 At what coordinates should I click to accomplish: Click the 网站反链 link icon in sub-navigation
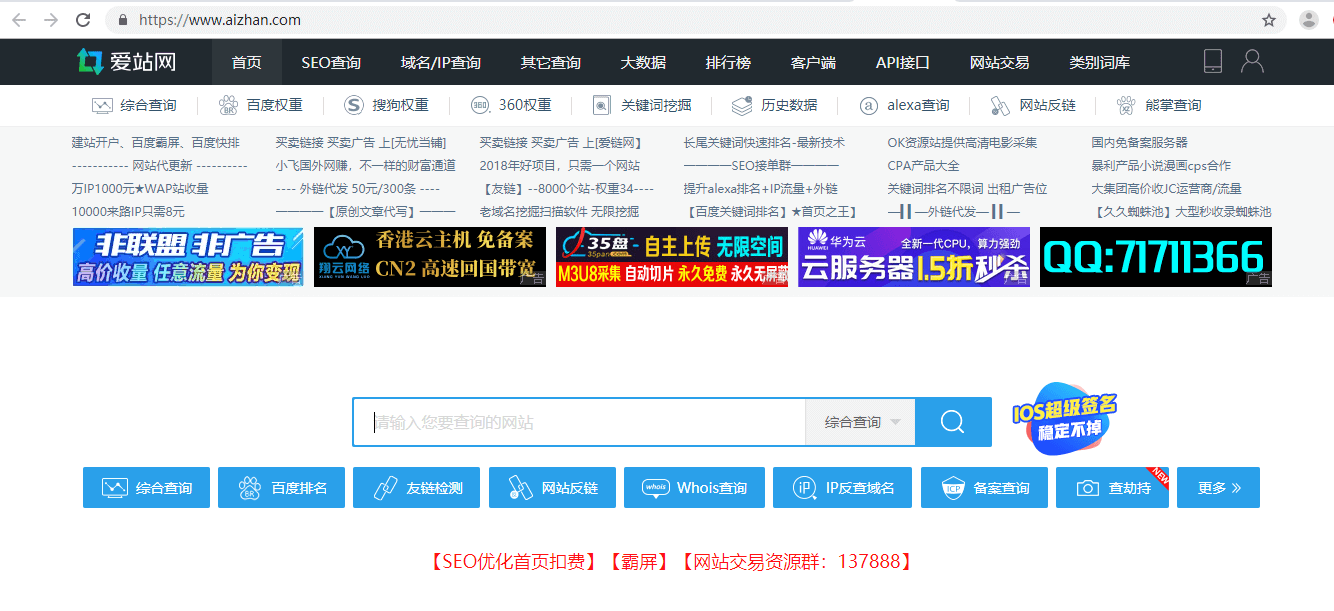[x=1000, y=105]
